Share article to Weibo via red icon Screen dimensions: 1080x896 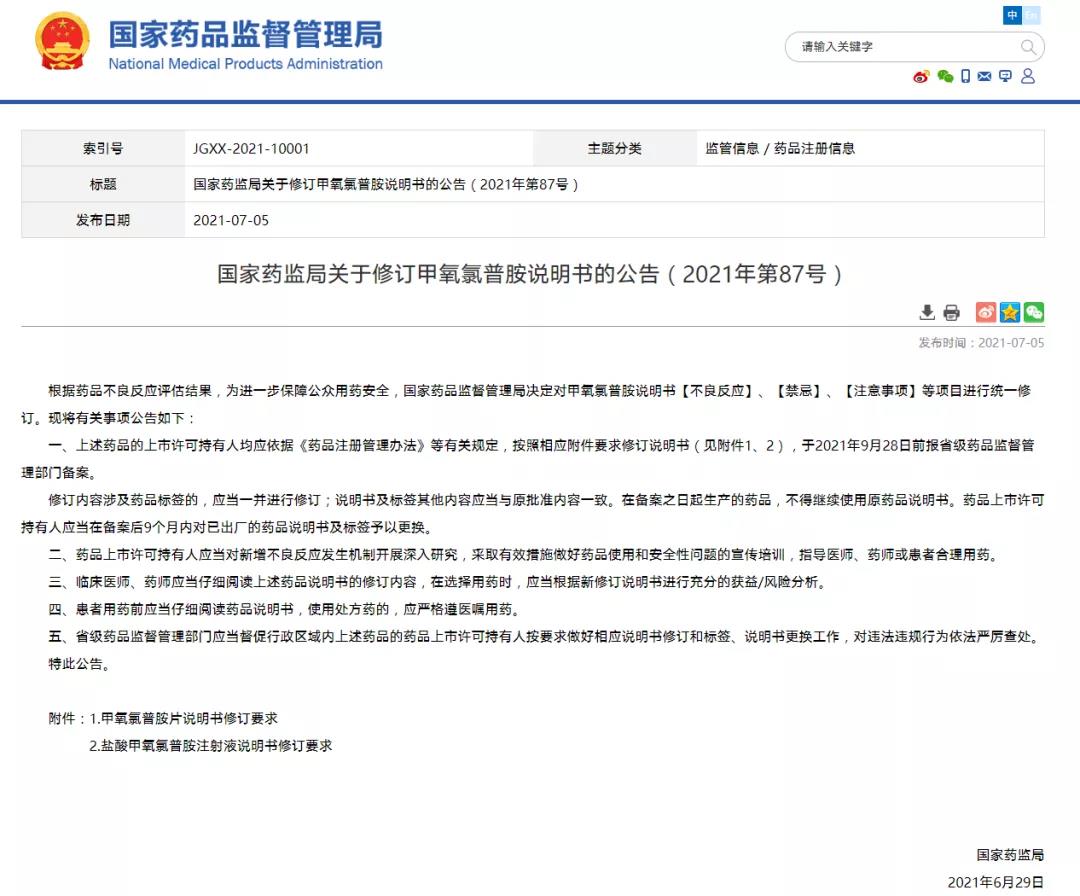pos(986,313)
